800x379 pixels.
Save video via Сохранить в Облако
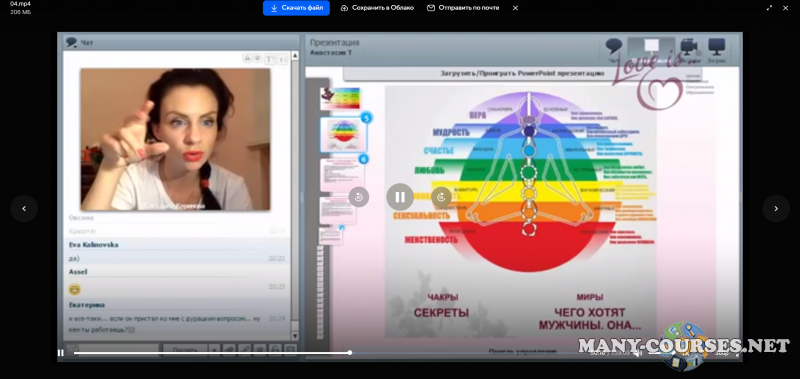tap(377, 8)
